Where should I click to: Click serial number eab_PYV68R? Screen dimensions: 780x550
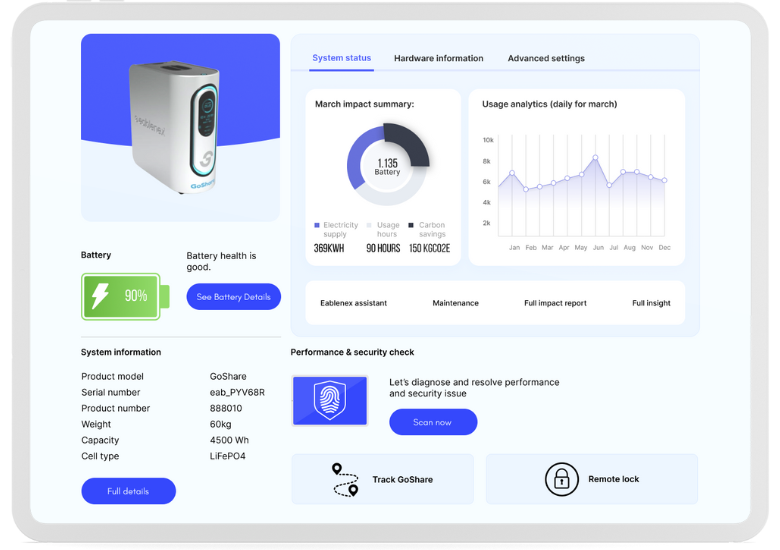pos(237,392)
